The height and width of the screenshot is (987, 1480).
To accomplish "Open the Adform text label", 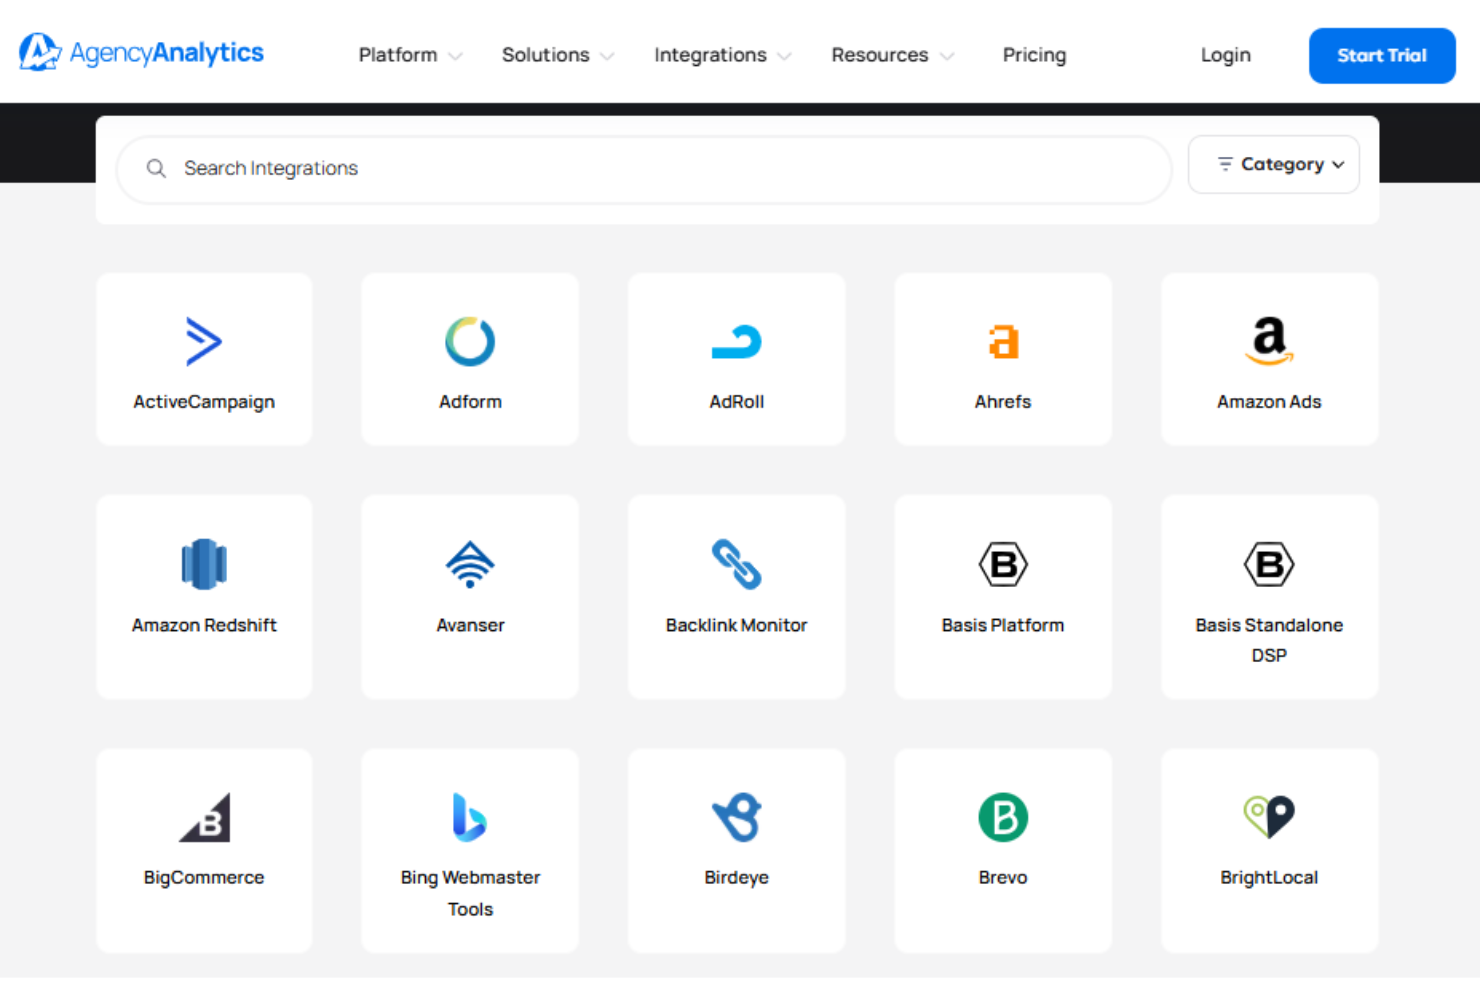I will 470,401.
